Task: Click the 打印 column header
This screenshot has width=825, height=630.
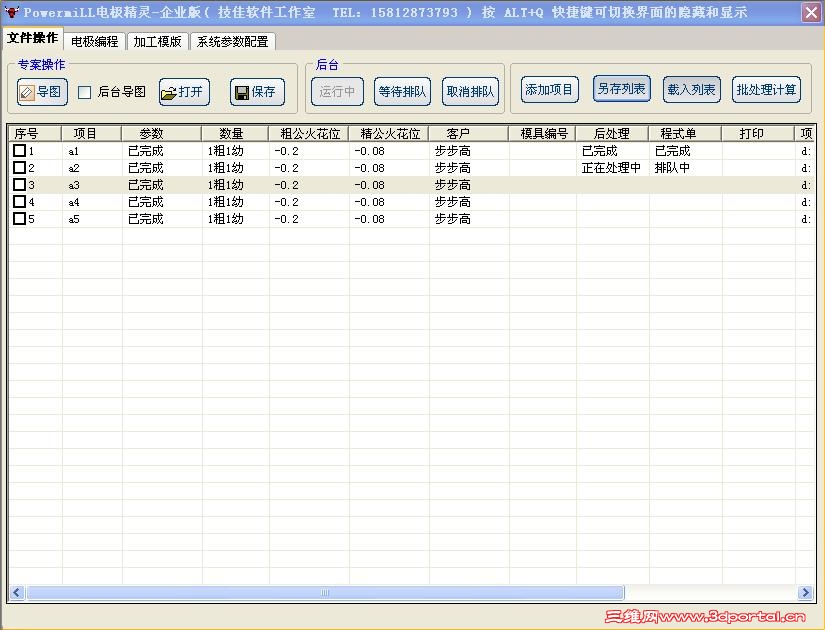Action: [758, 134]
